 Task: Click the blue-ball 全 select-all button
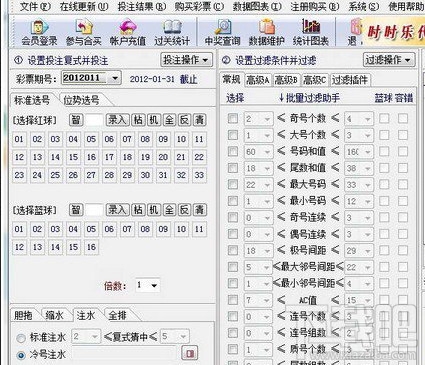(x=169, y=210)
